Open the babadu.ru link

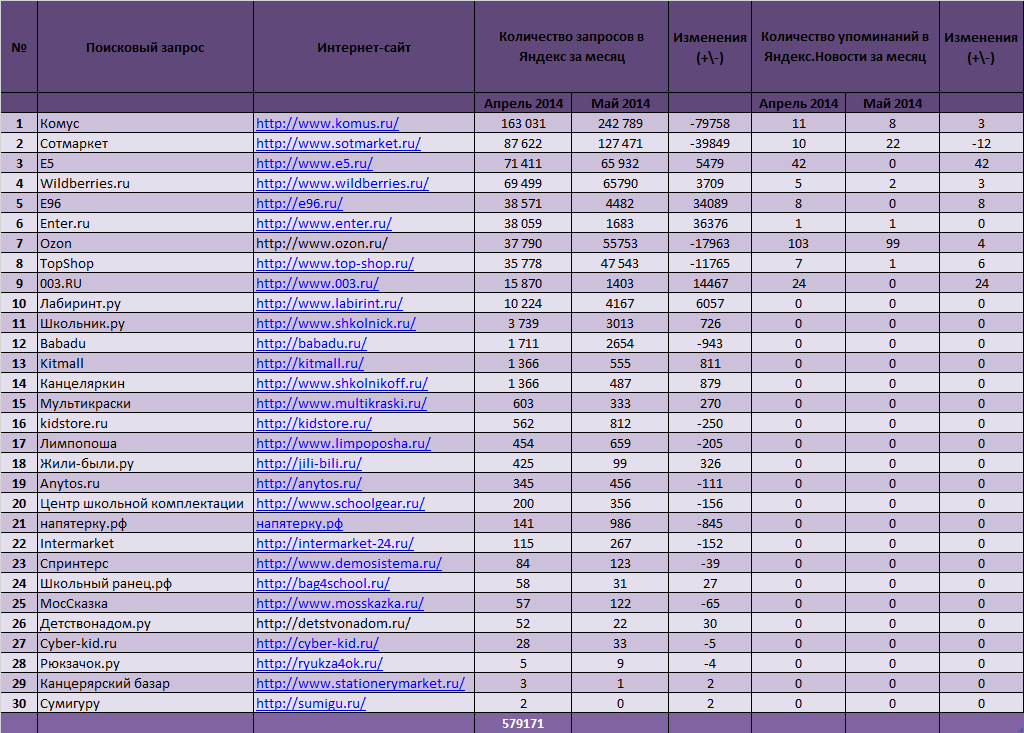[312, 344]
